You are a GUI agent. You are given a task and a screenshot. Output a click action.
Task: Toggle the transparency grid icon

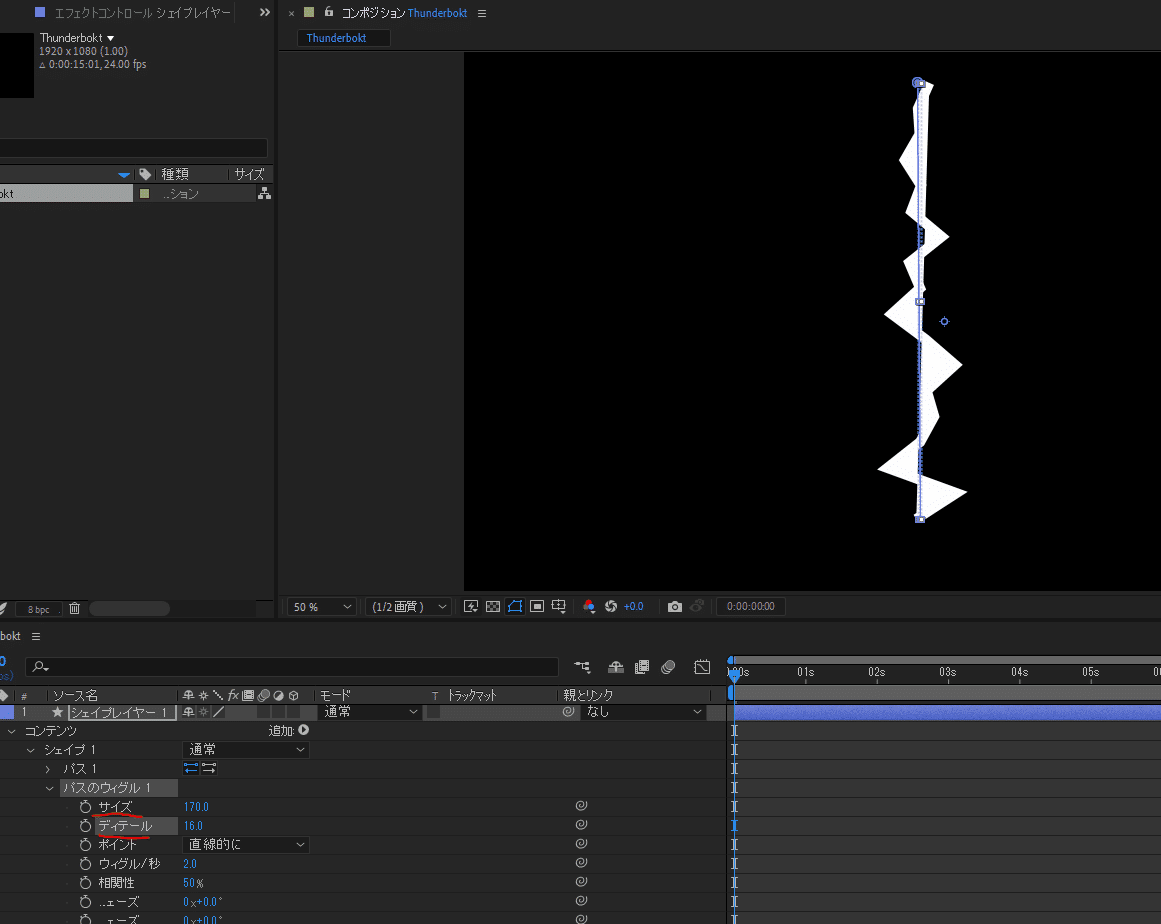[x=493, y=607]
